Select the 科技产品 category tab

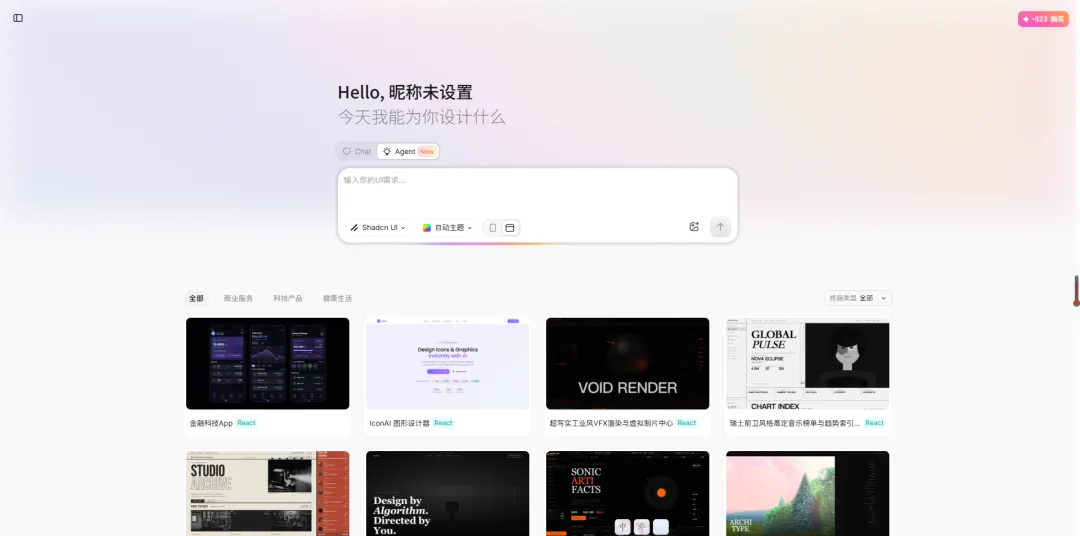pyautogui.click(x=288, y=298)
